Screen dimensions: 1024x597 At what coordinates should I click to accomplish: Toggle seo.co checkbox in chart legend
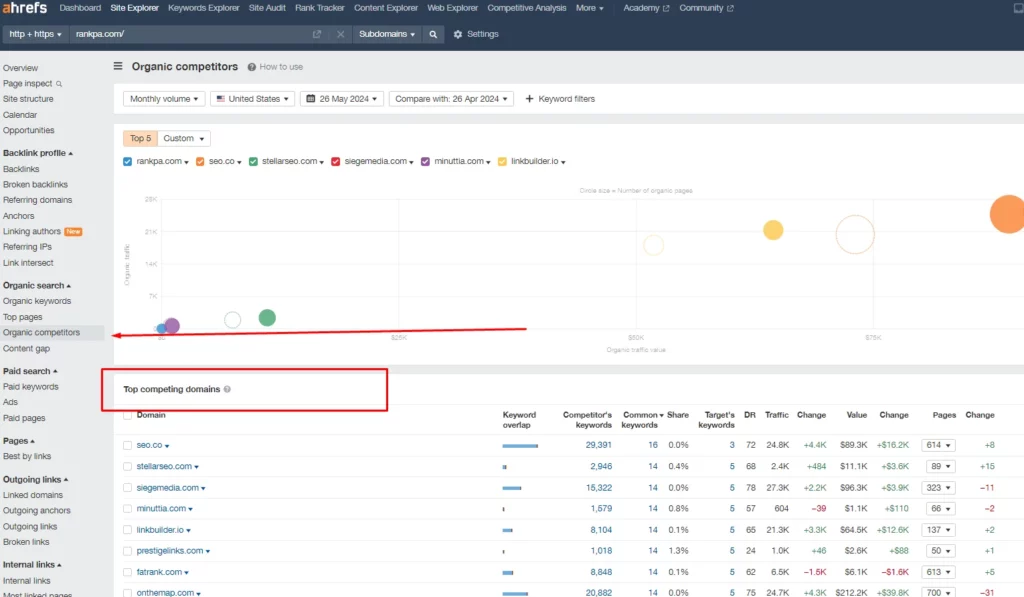click(200, 161)
